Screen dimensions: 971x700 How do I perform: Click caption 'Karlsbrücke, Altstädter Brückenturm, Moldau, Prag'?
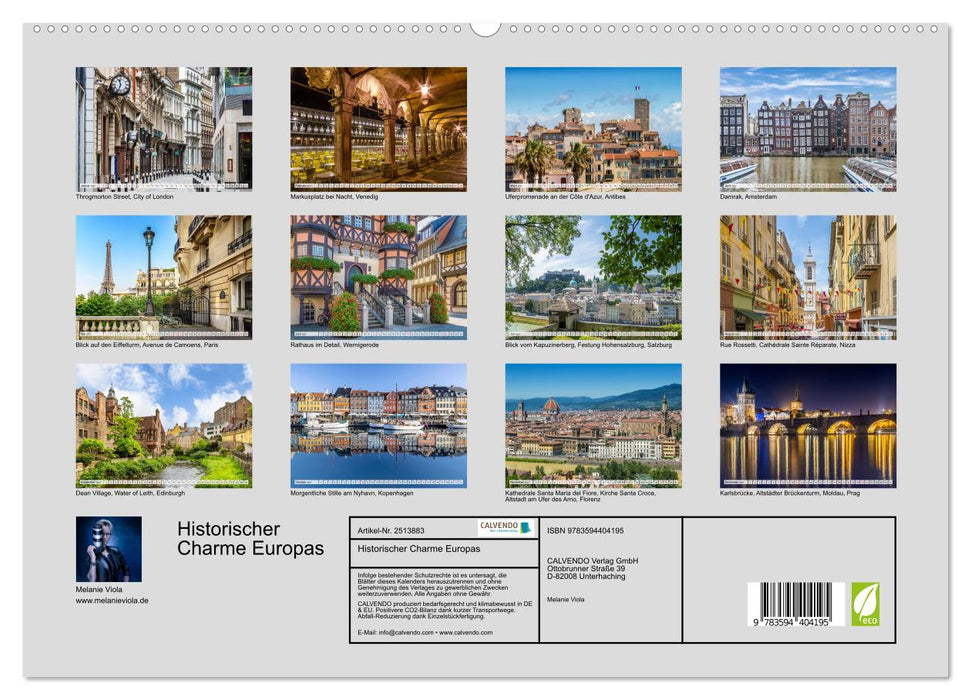pos(790,493)
